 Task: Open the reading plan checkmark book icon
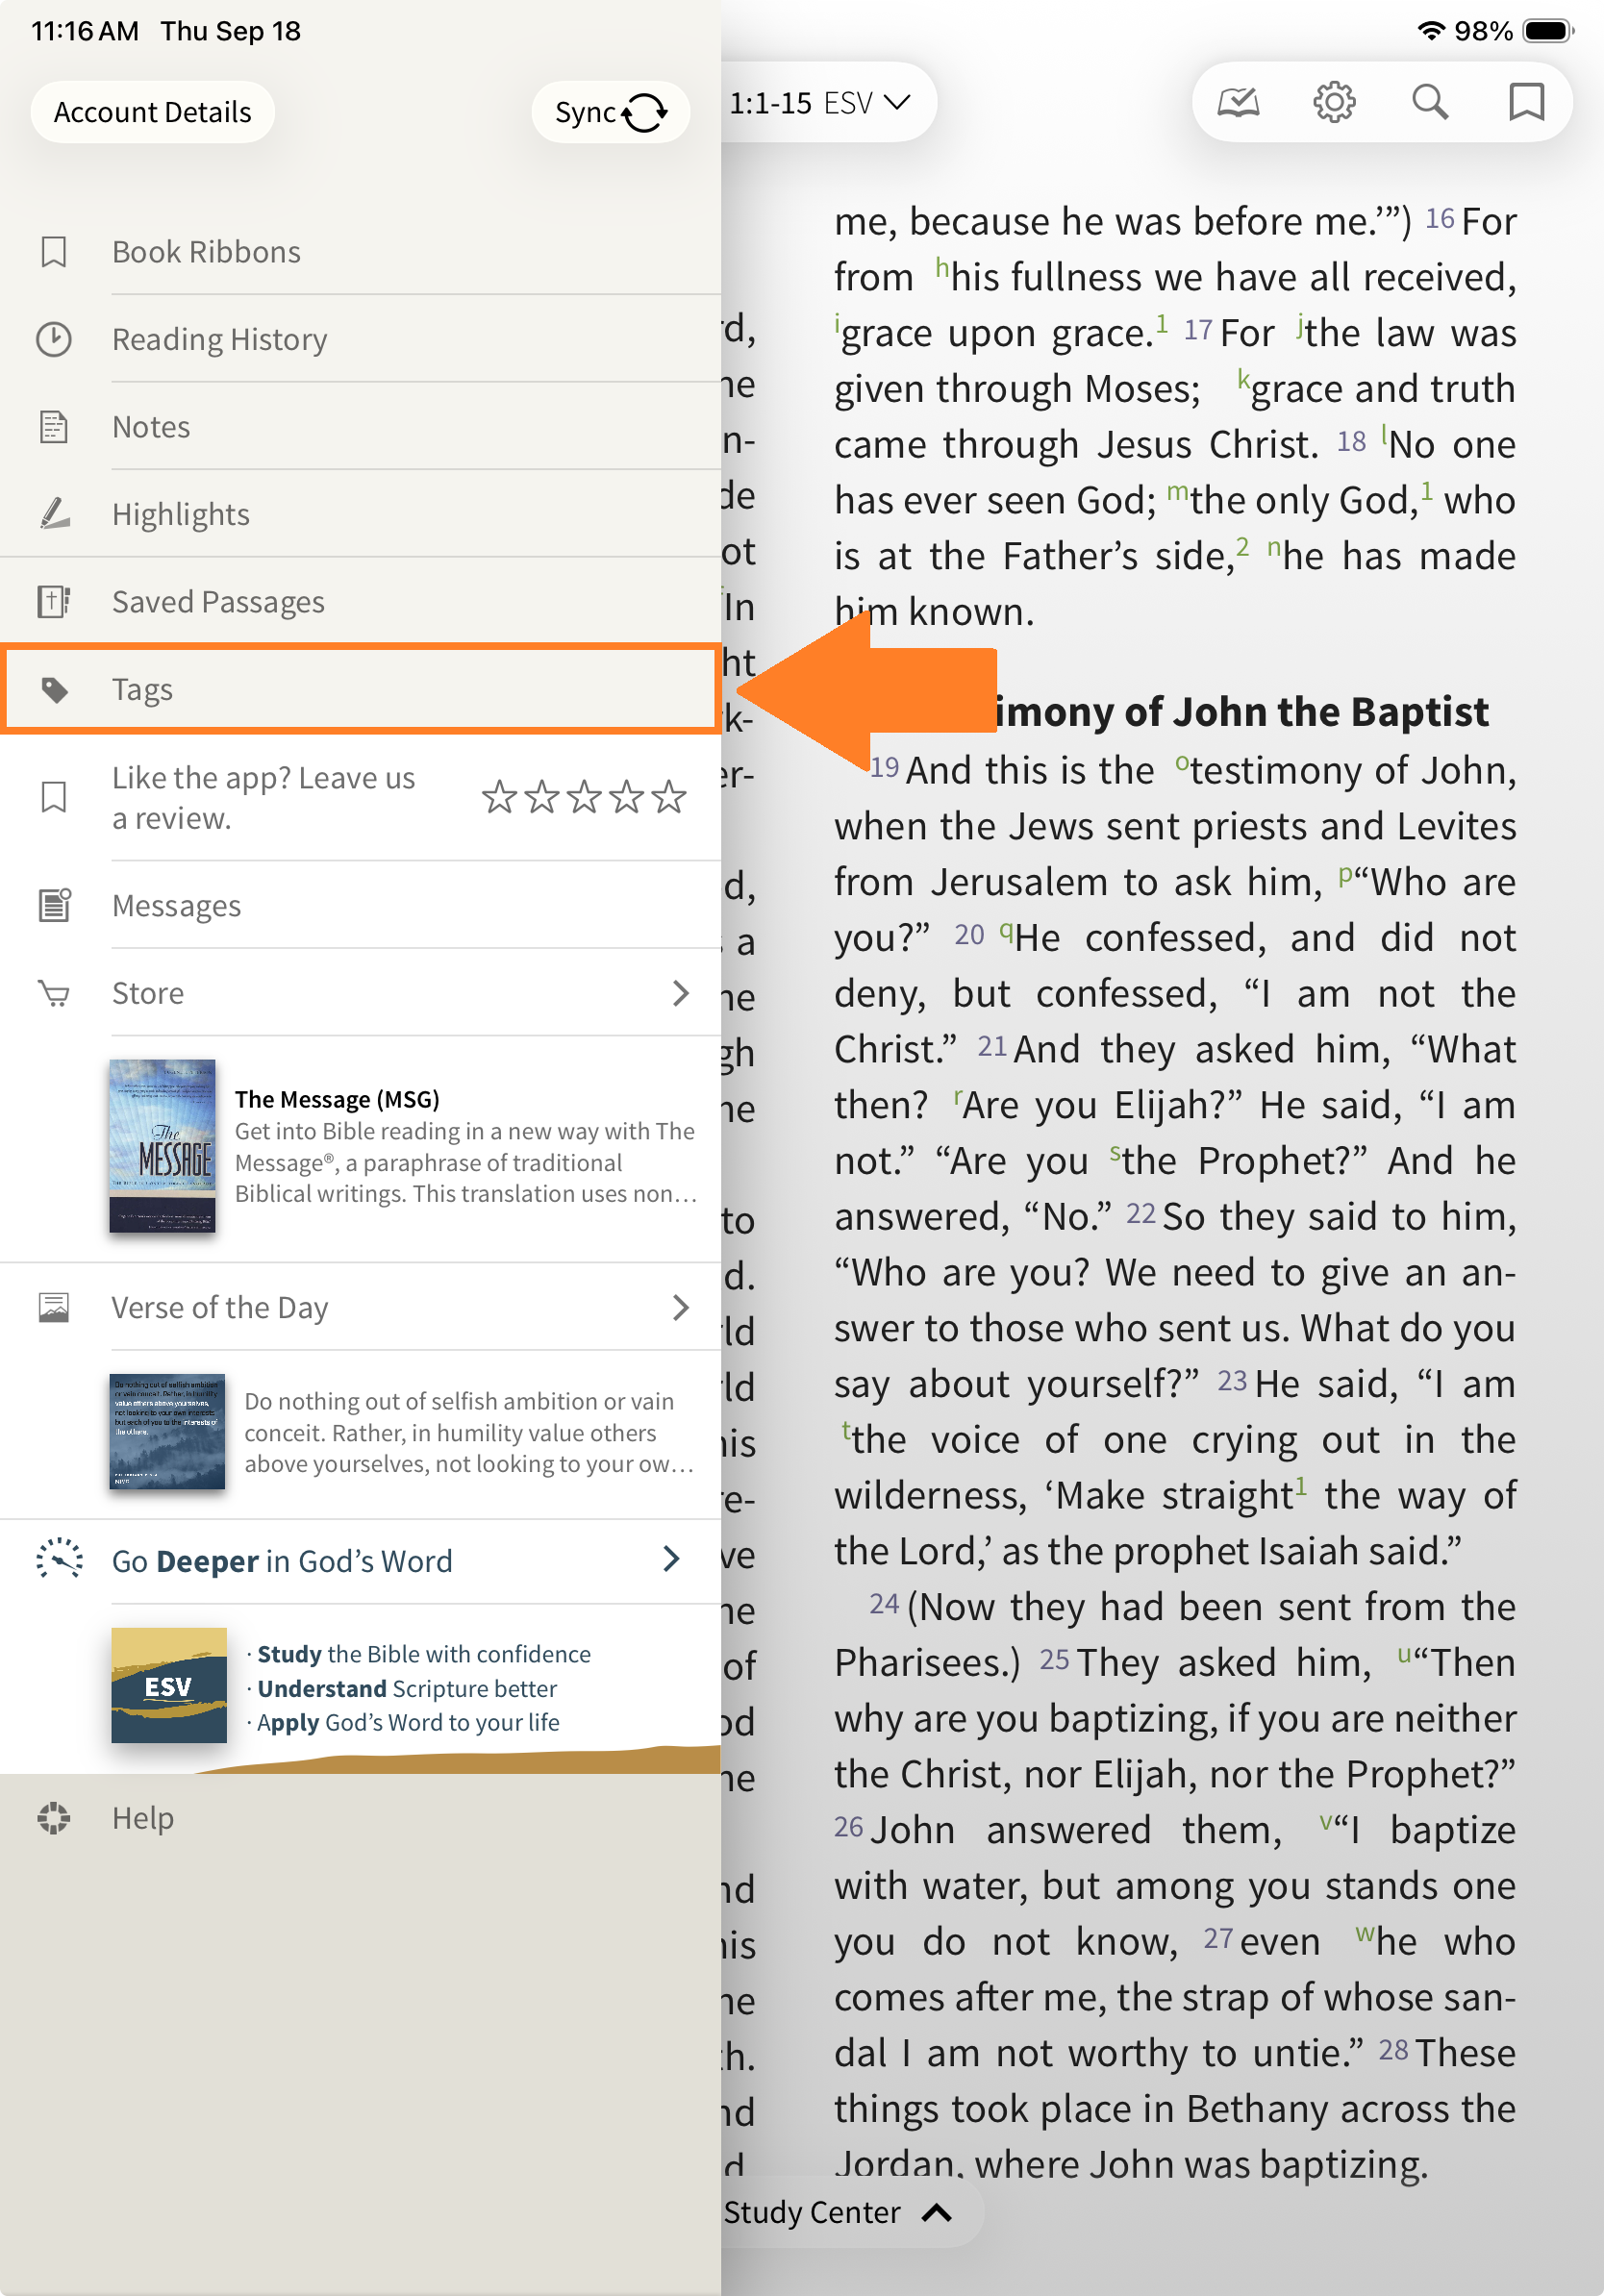pos(1237,102)
